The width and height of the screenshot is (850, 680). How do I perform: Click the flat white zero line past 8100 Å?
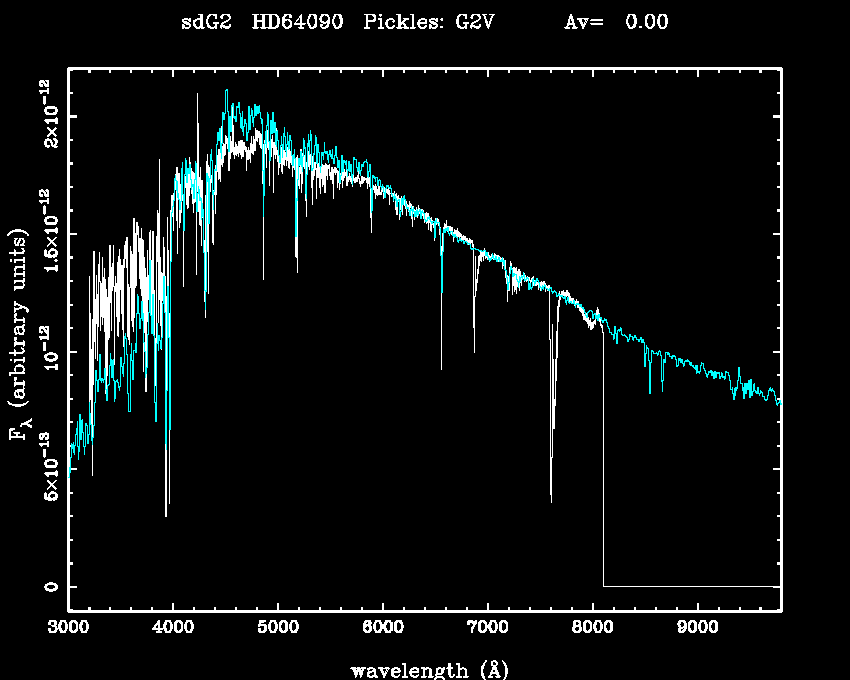click(690, 586)
